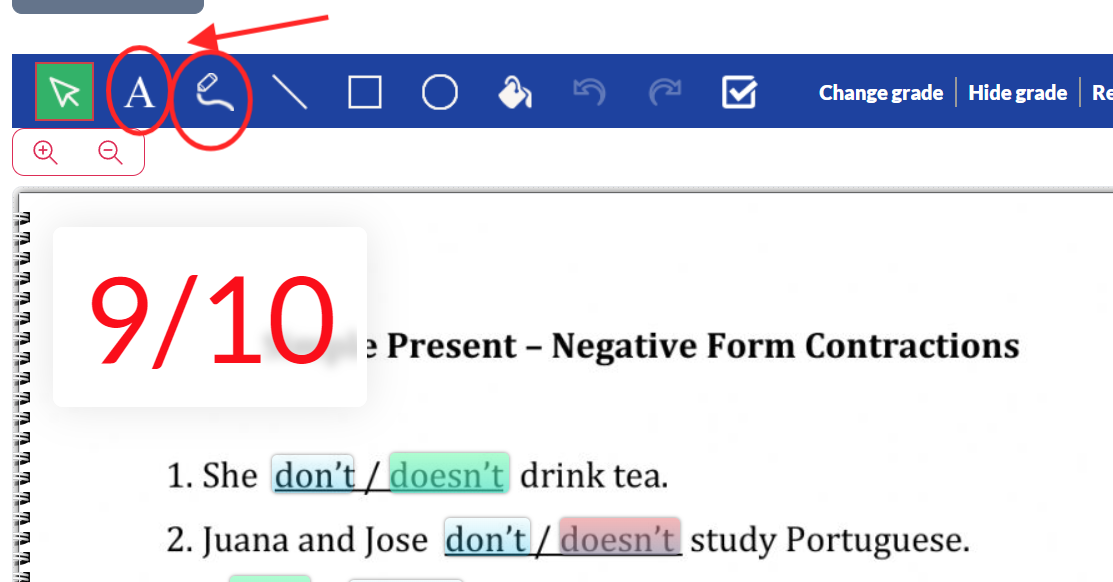1113x582 pixels.
Task: Open the paint bucket fill color
Action: (x=514, y=92)
